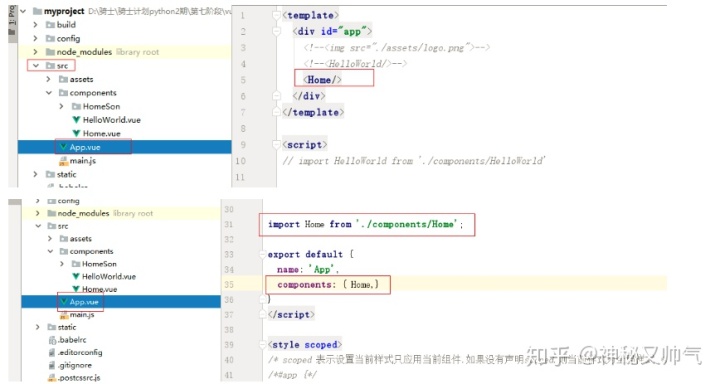The height and width of the screenshot is (384, 720).
Task: Expand the build folder arrow
Action: [x=35, y=25]
